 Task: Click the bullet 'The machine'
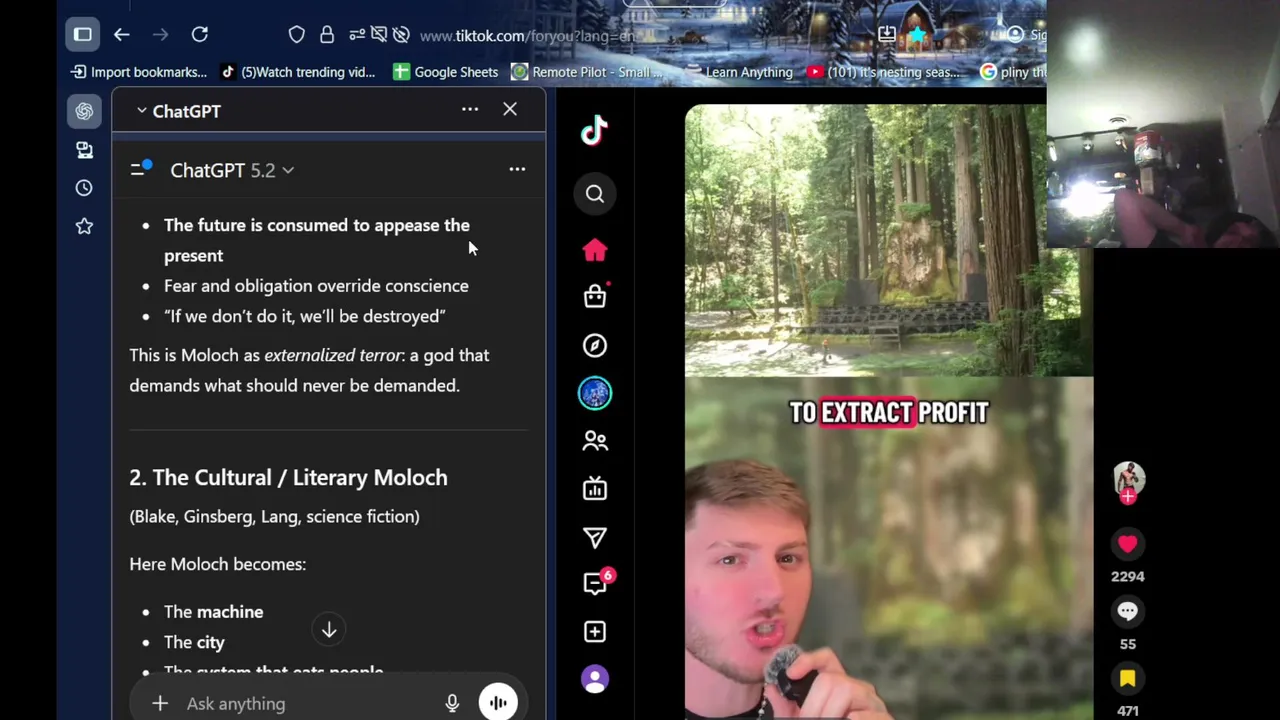coord(214,612)
